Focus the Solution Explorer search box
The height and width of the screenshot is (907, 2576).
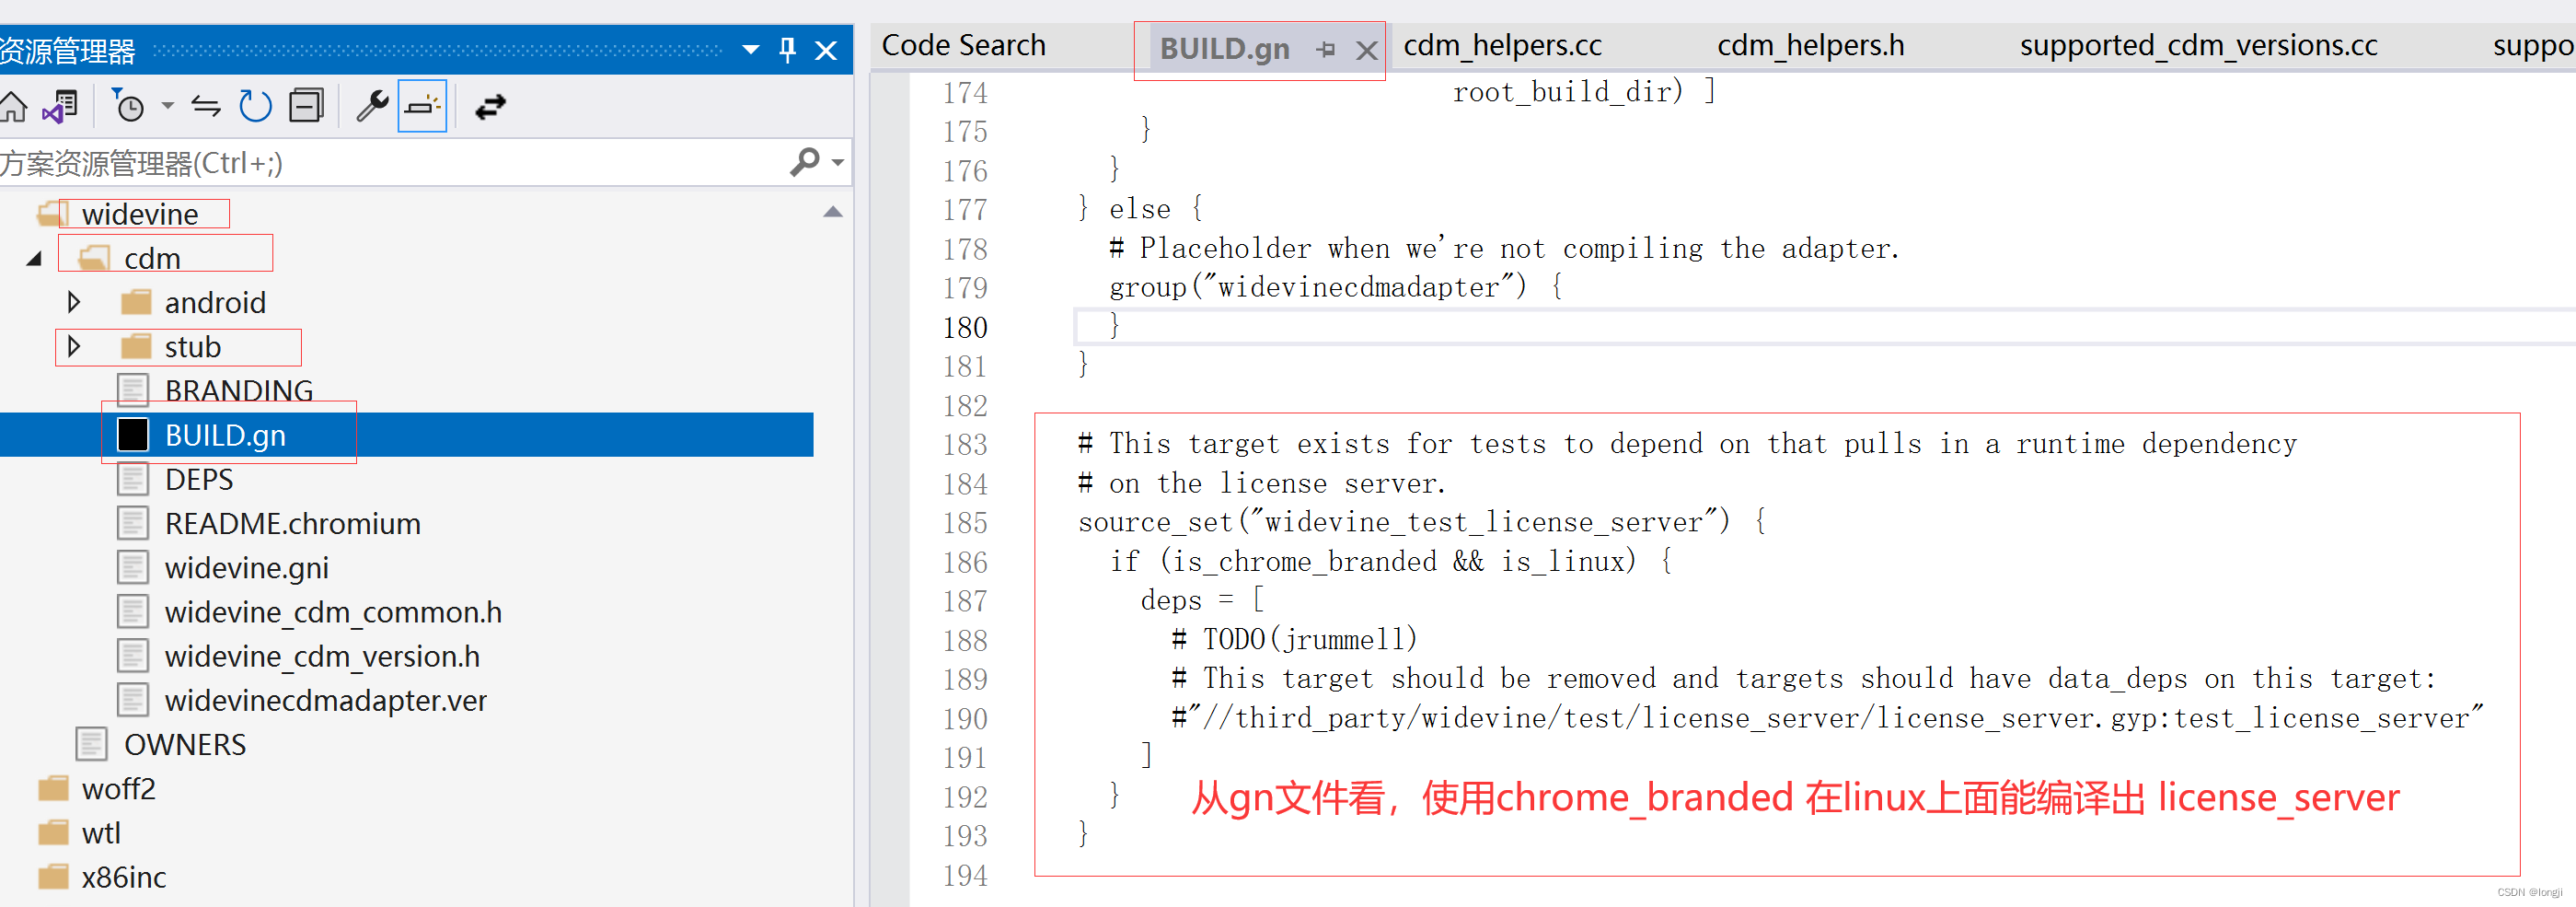pos(390,162)
